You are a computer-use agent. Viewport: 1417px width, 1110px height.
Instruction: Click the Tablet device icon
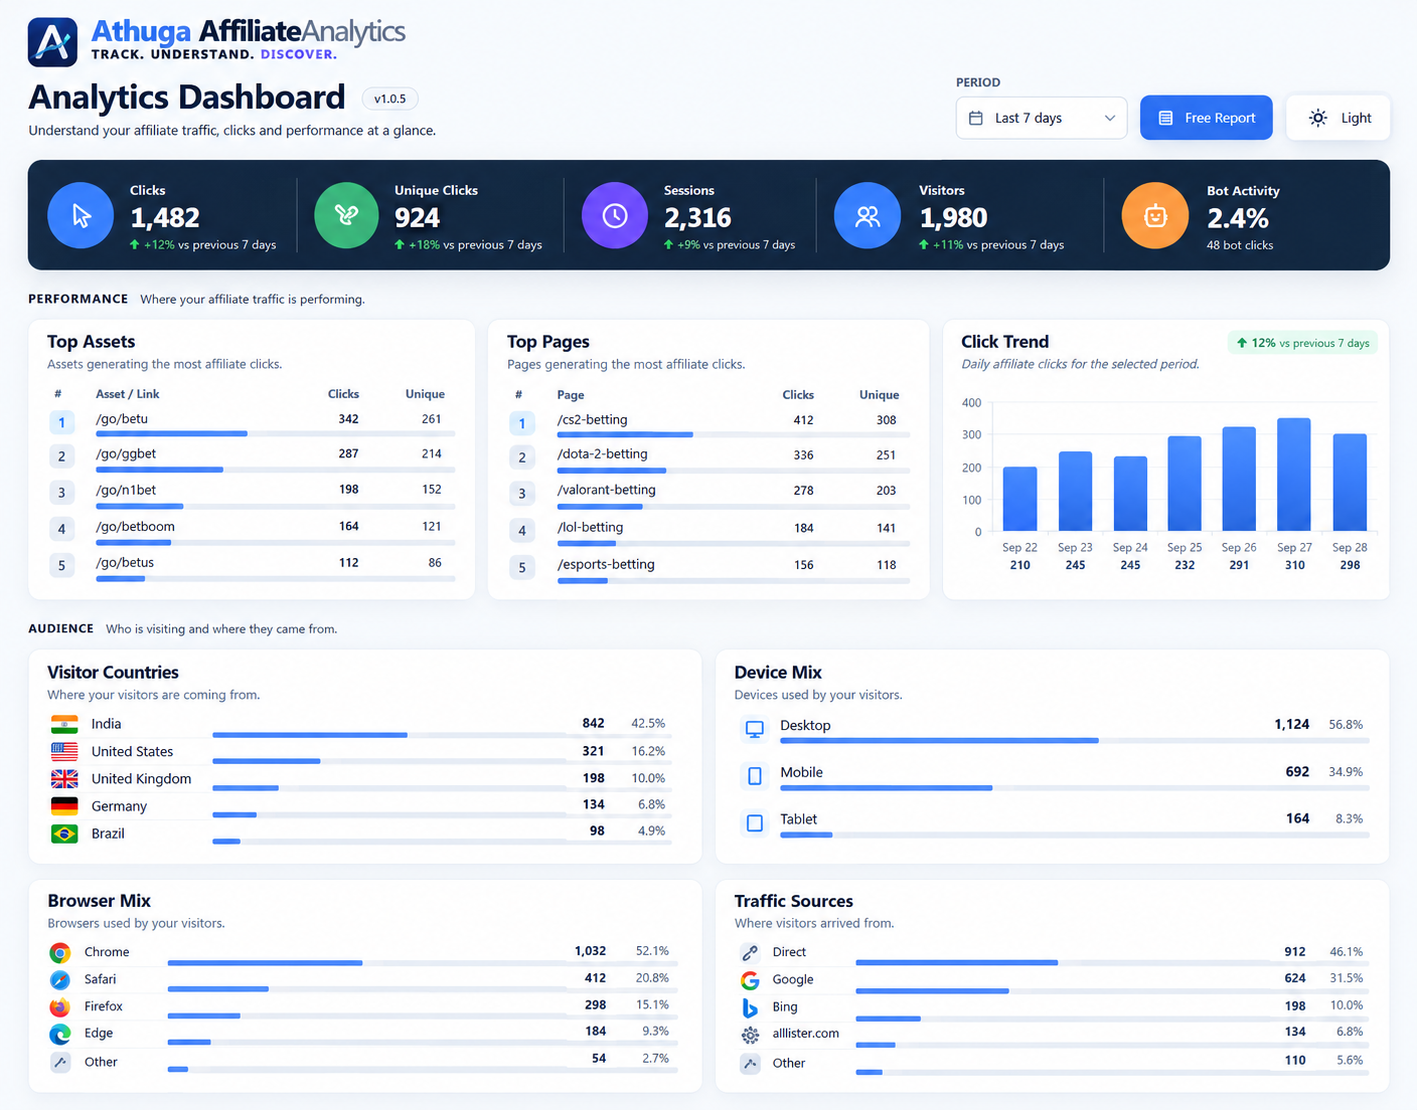point(755,823)
